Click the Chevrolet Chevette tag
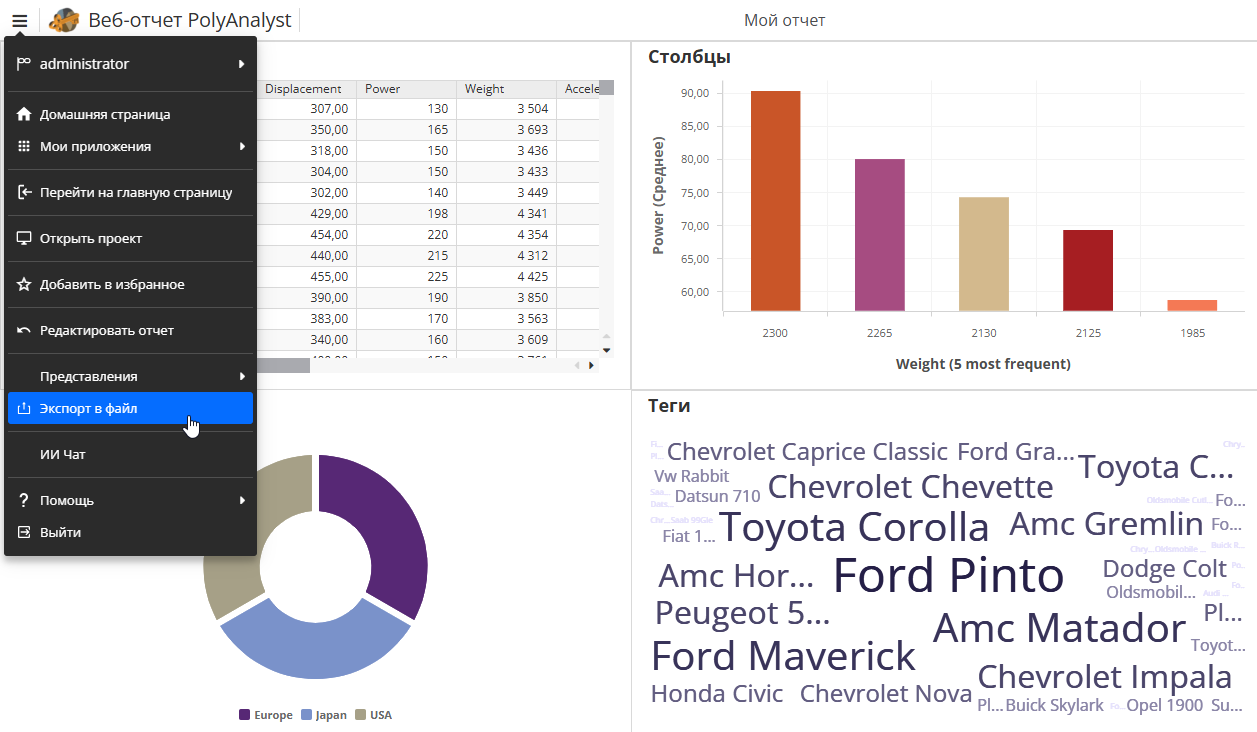This screenshot has width=1257, height=732. [910, 487]
